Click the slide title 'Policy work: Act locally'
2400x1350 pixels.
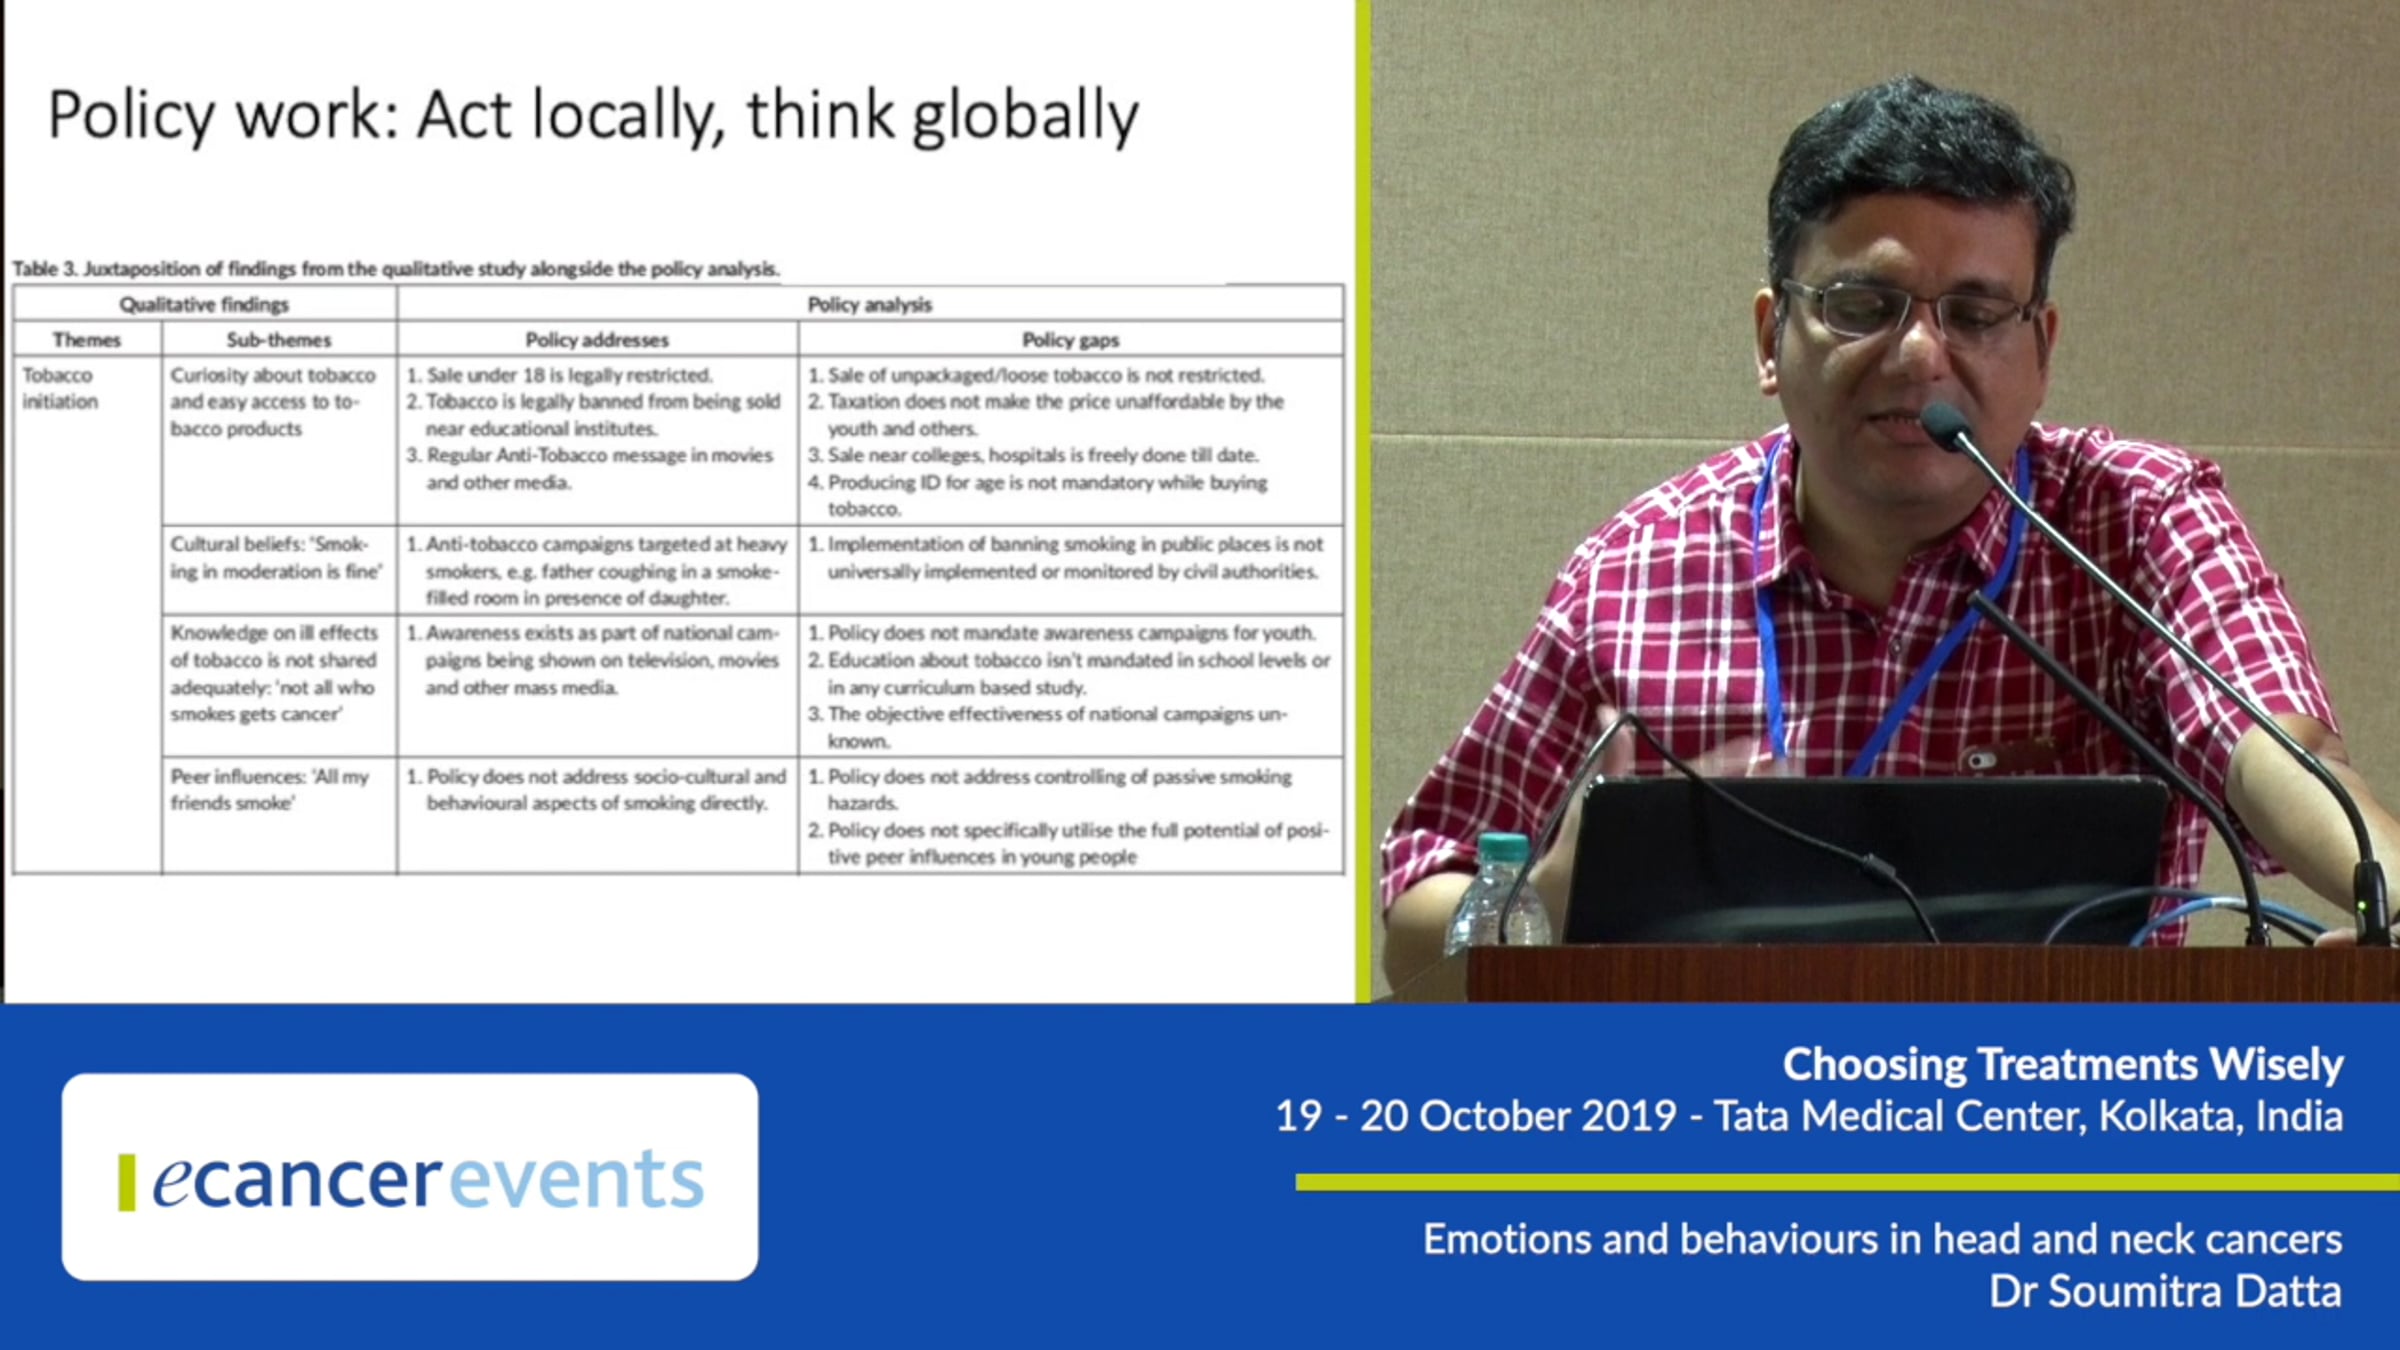[x=593, y=115]
